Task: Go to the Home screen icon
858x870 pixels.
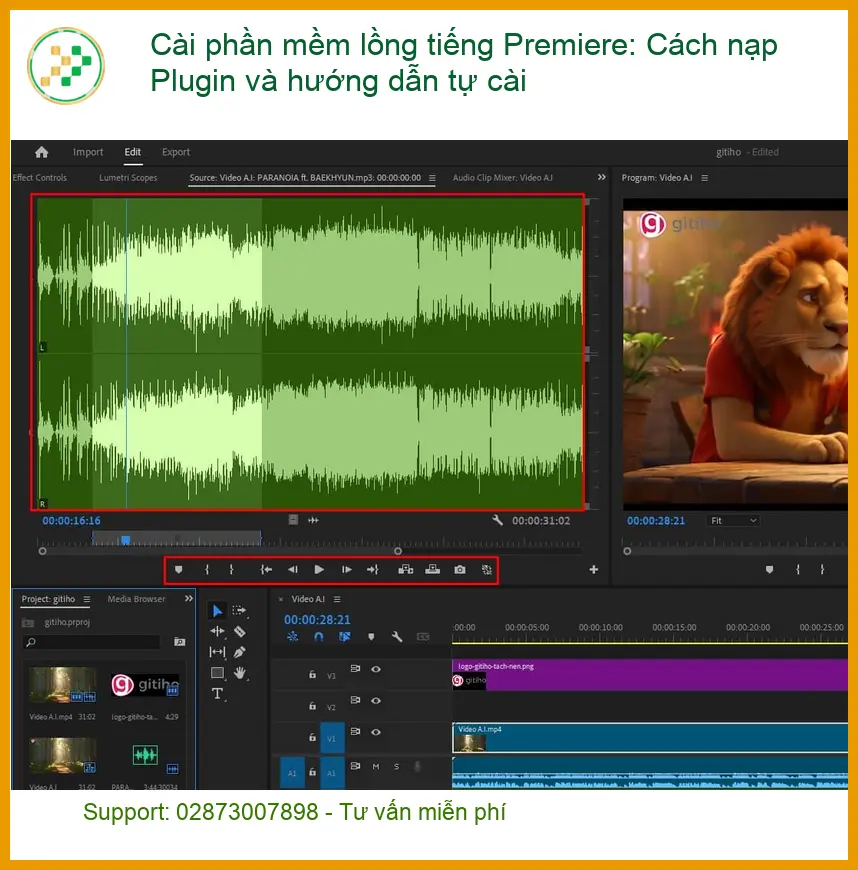Action: tap(42, 152)
